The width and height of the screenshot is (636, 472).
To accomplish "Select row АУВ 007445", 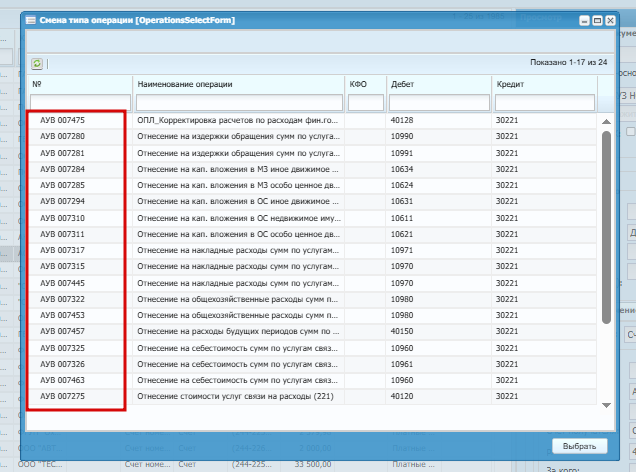I will [x=312, y=283].
